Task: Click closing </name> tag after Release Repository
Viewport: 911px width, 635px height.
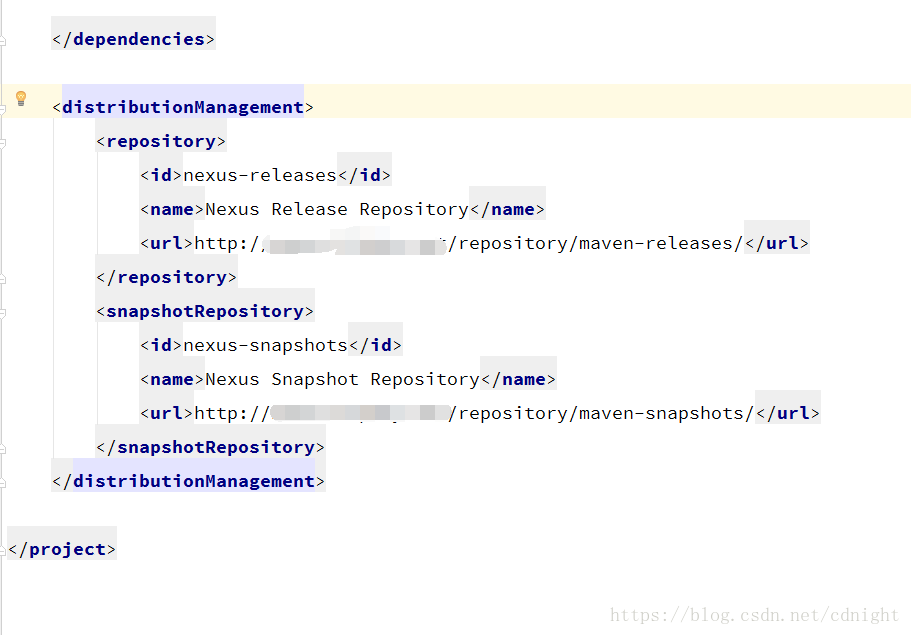Action: point(507,209)
